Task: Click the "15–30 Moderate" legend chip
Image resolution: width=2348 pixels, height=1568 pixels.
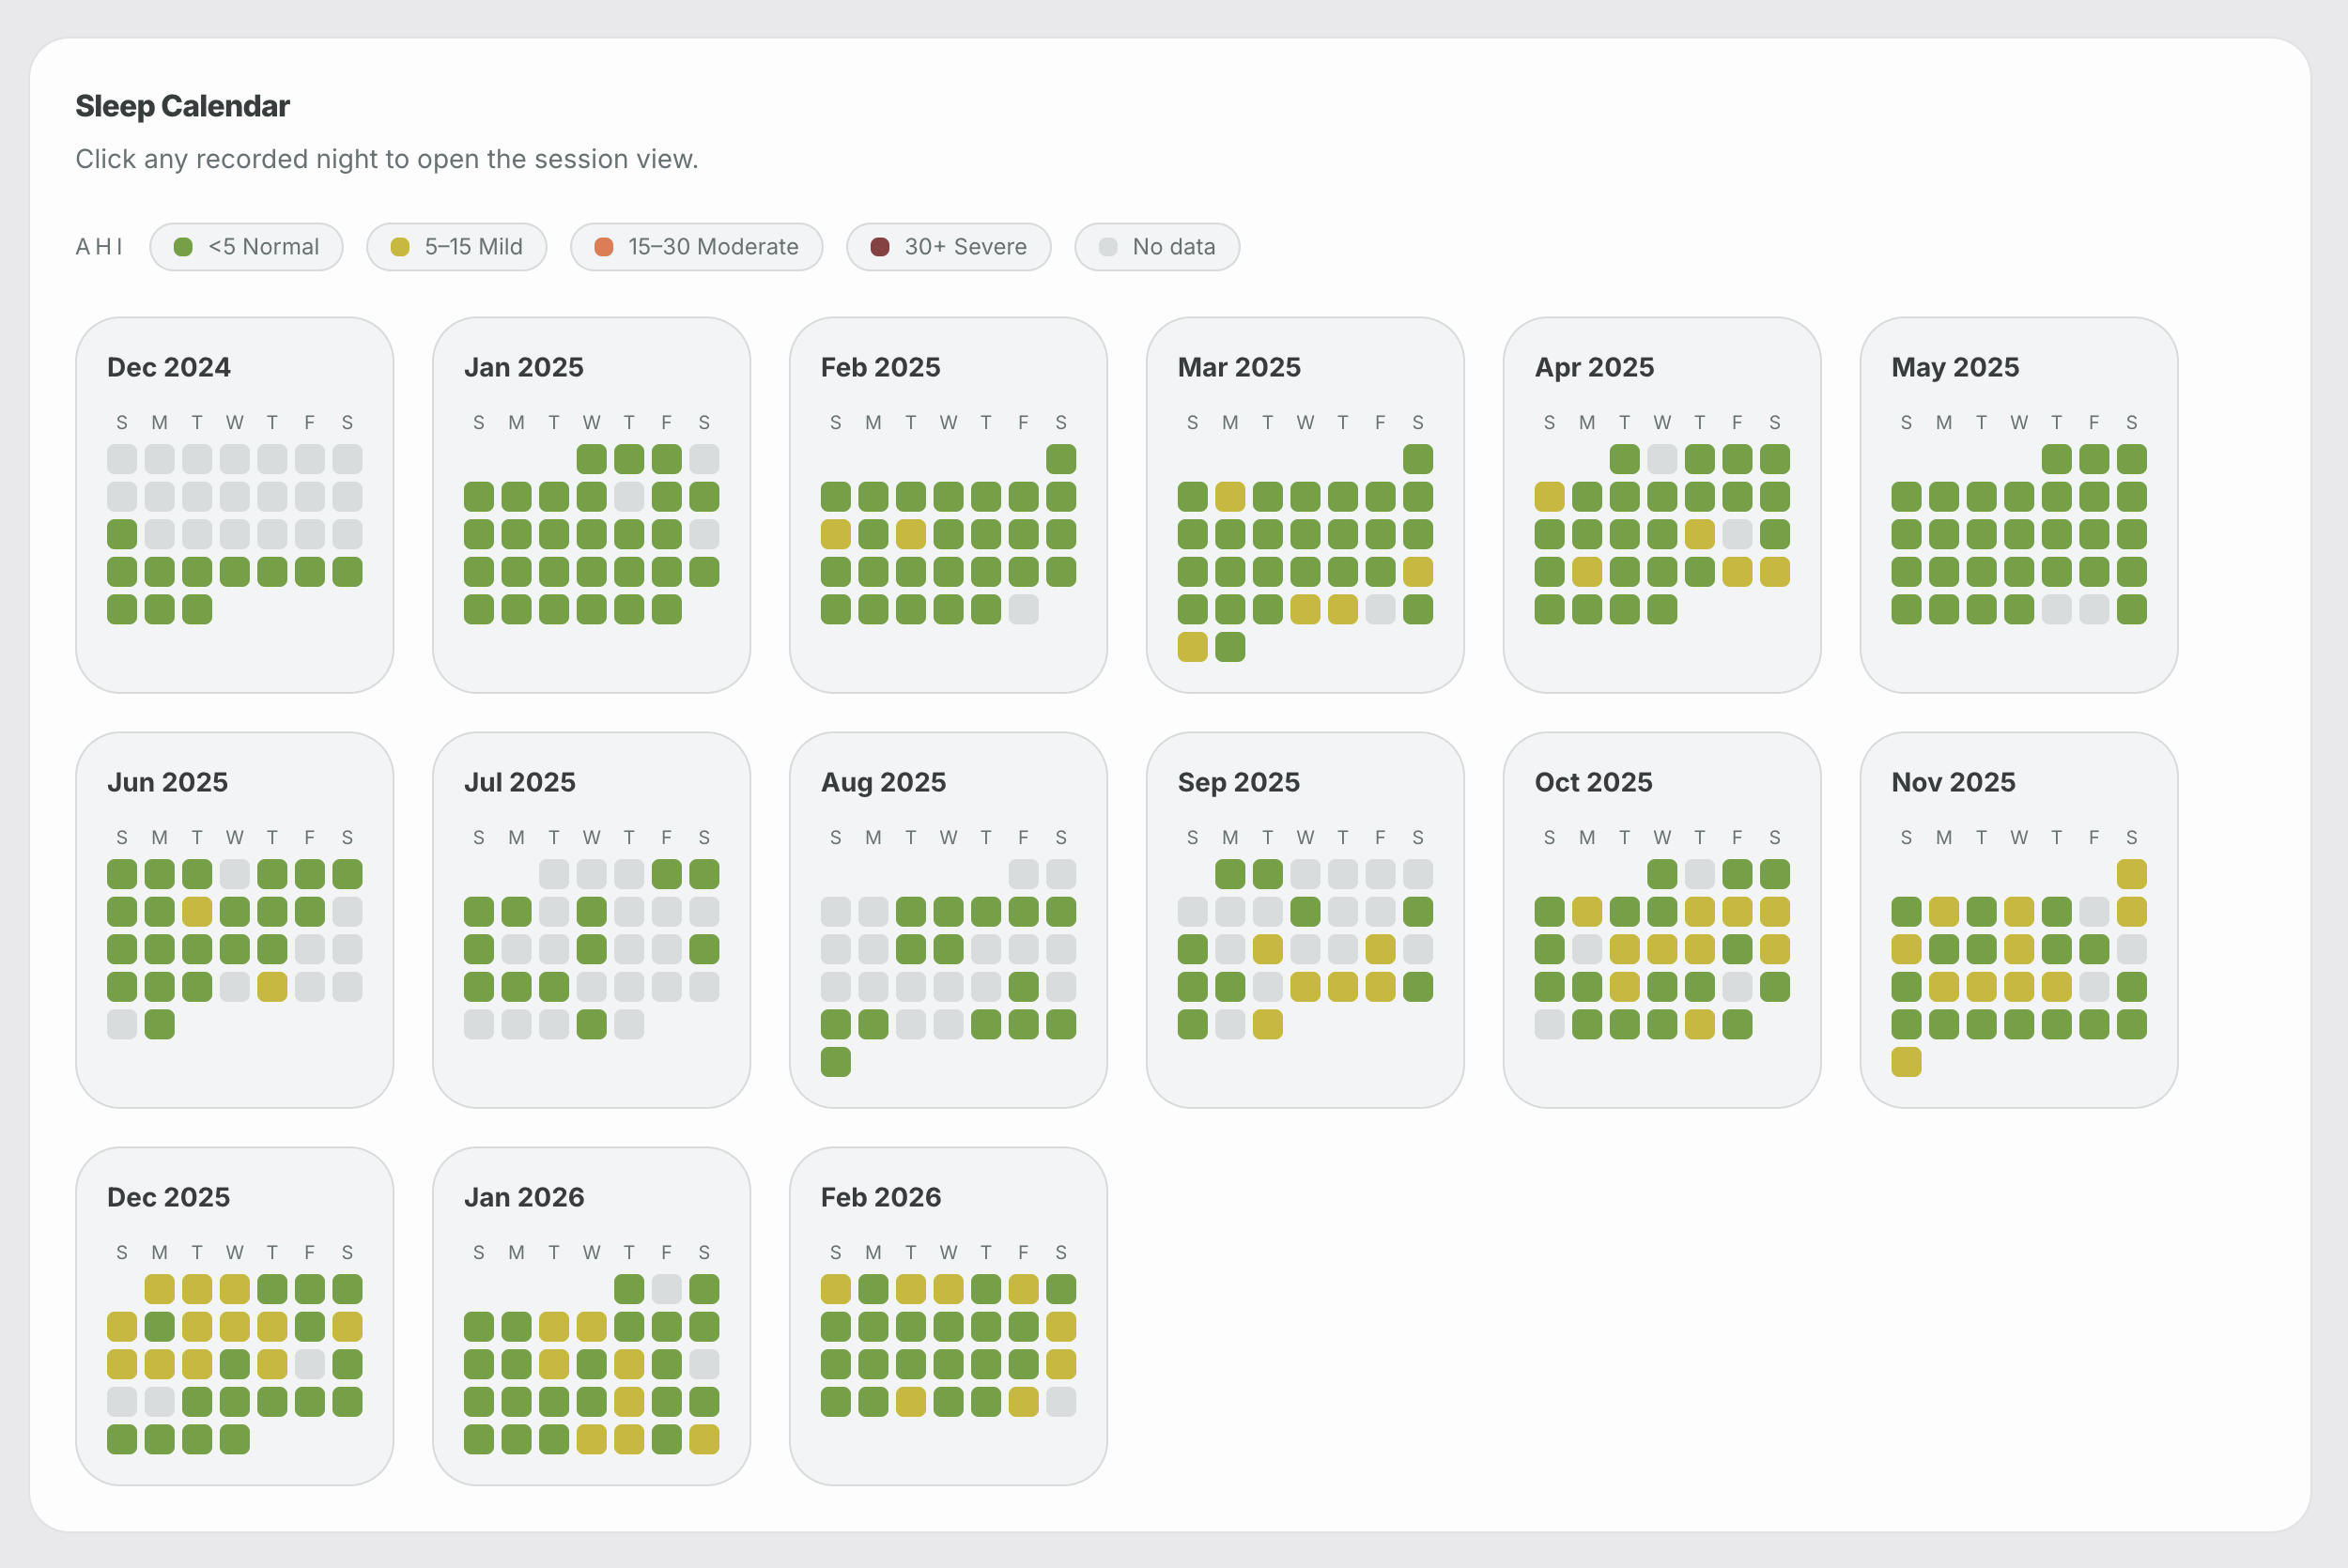Action: pyautogui.click(x=697, y=247)
